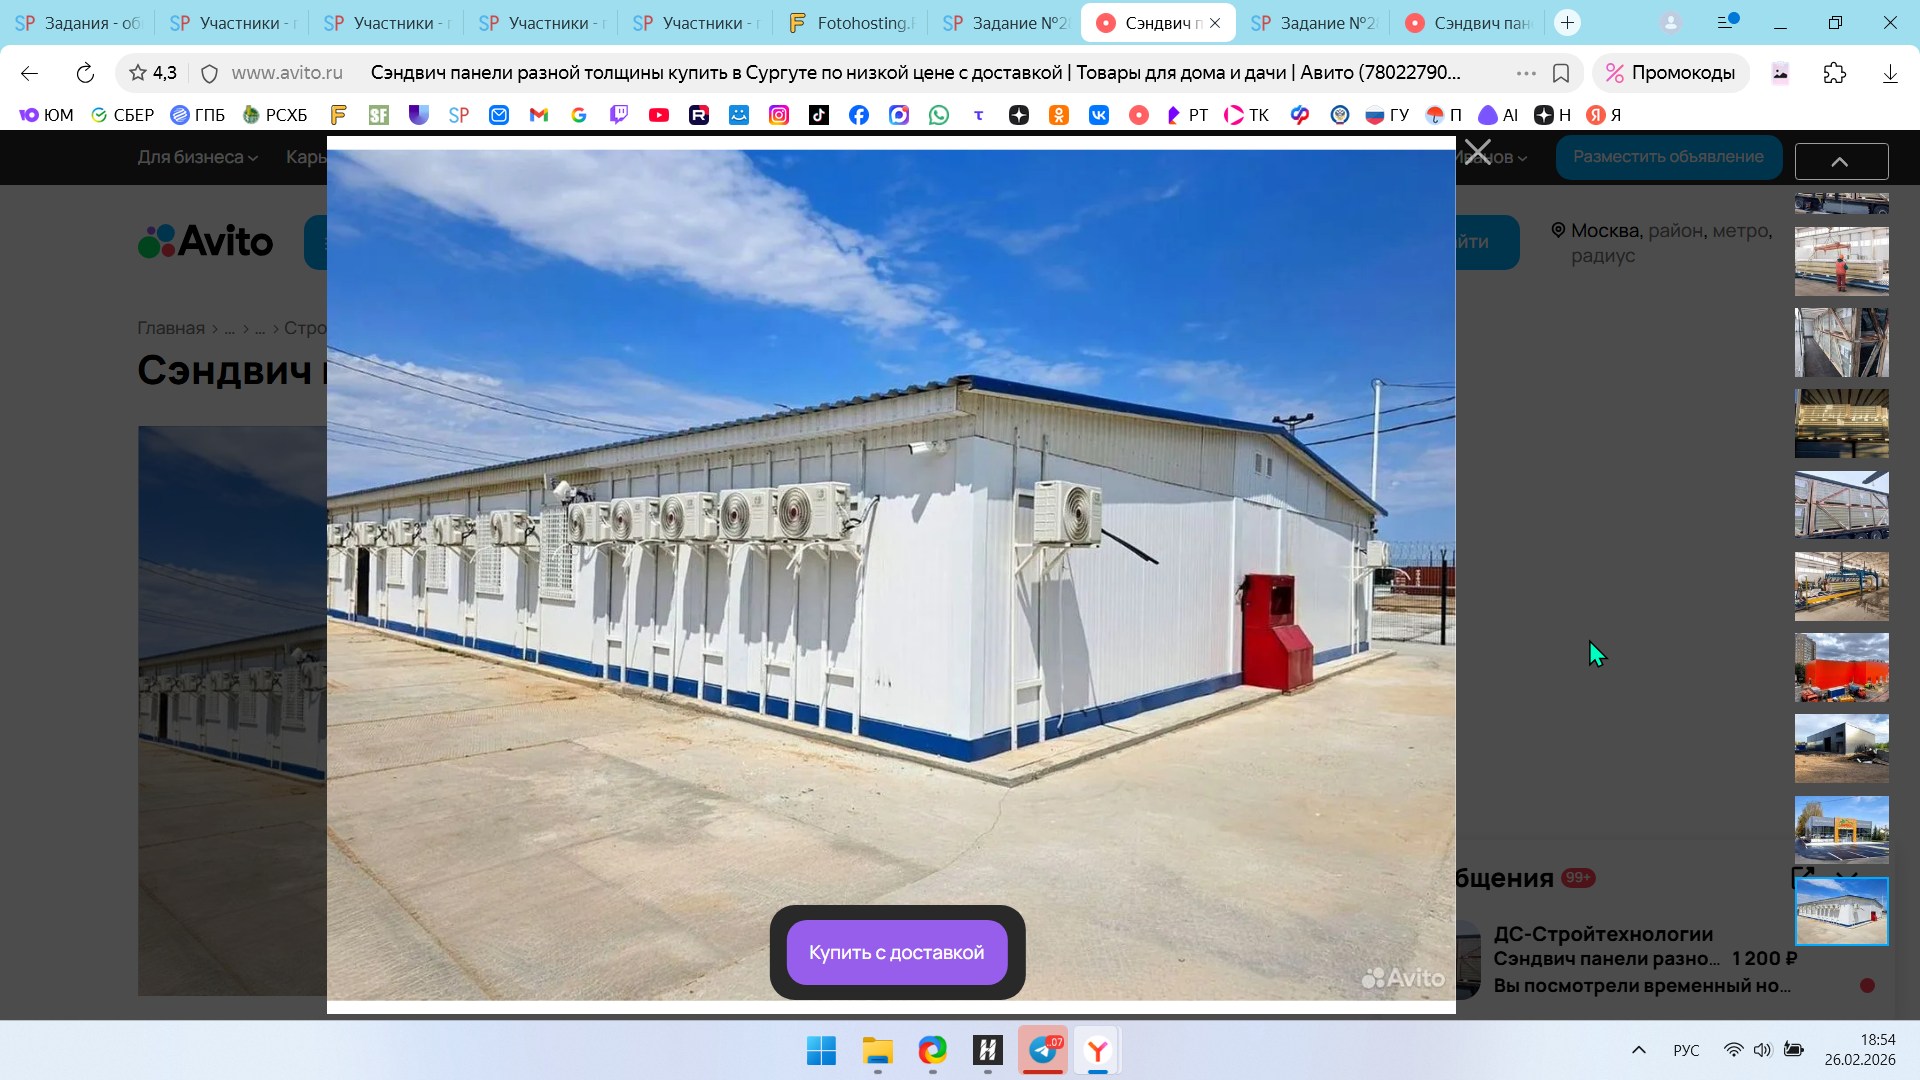Collapse thumbnails with the up chevron button
The image size is (1920, 1080).
[1840, 161]
